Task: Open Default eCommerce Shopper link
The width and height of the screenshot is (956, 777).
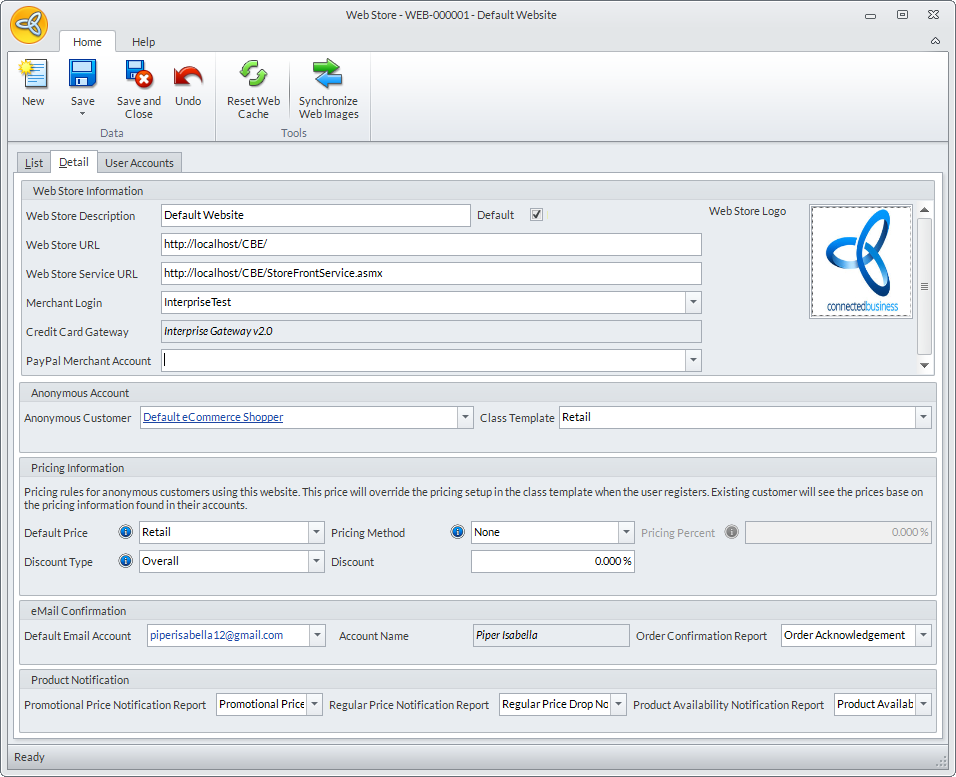Action: point(213,418)
